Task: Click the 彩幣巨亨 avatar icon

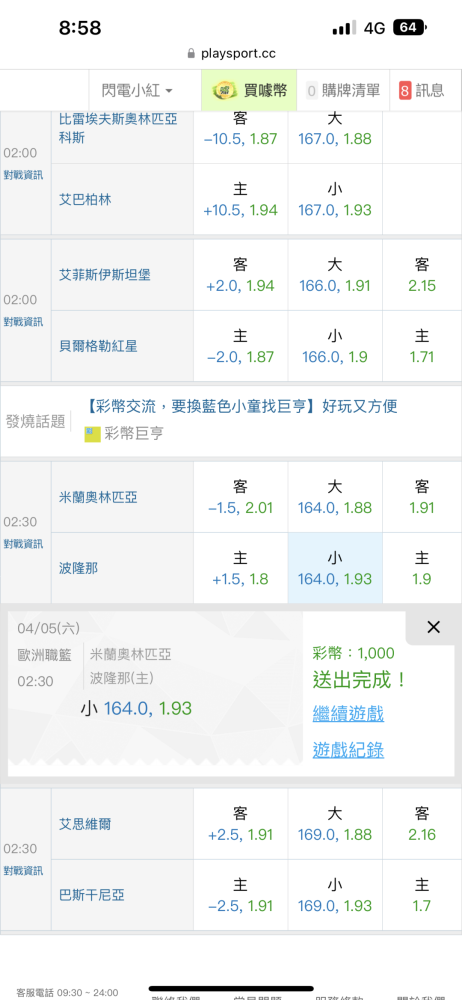Action: [93, 434]
